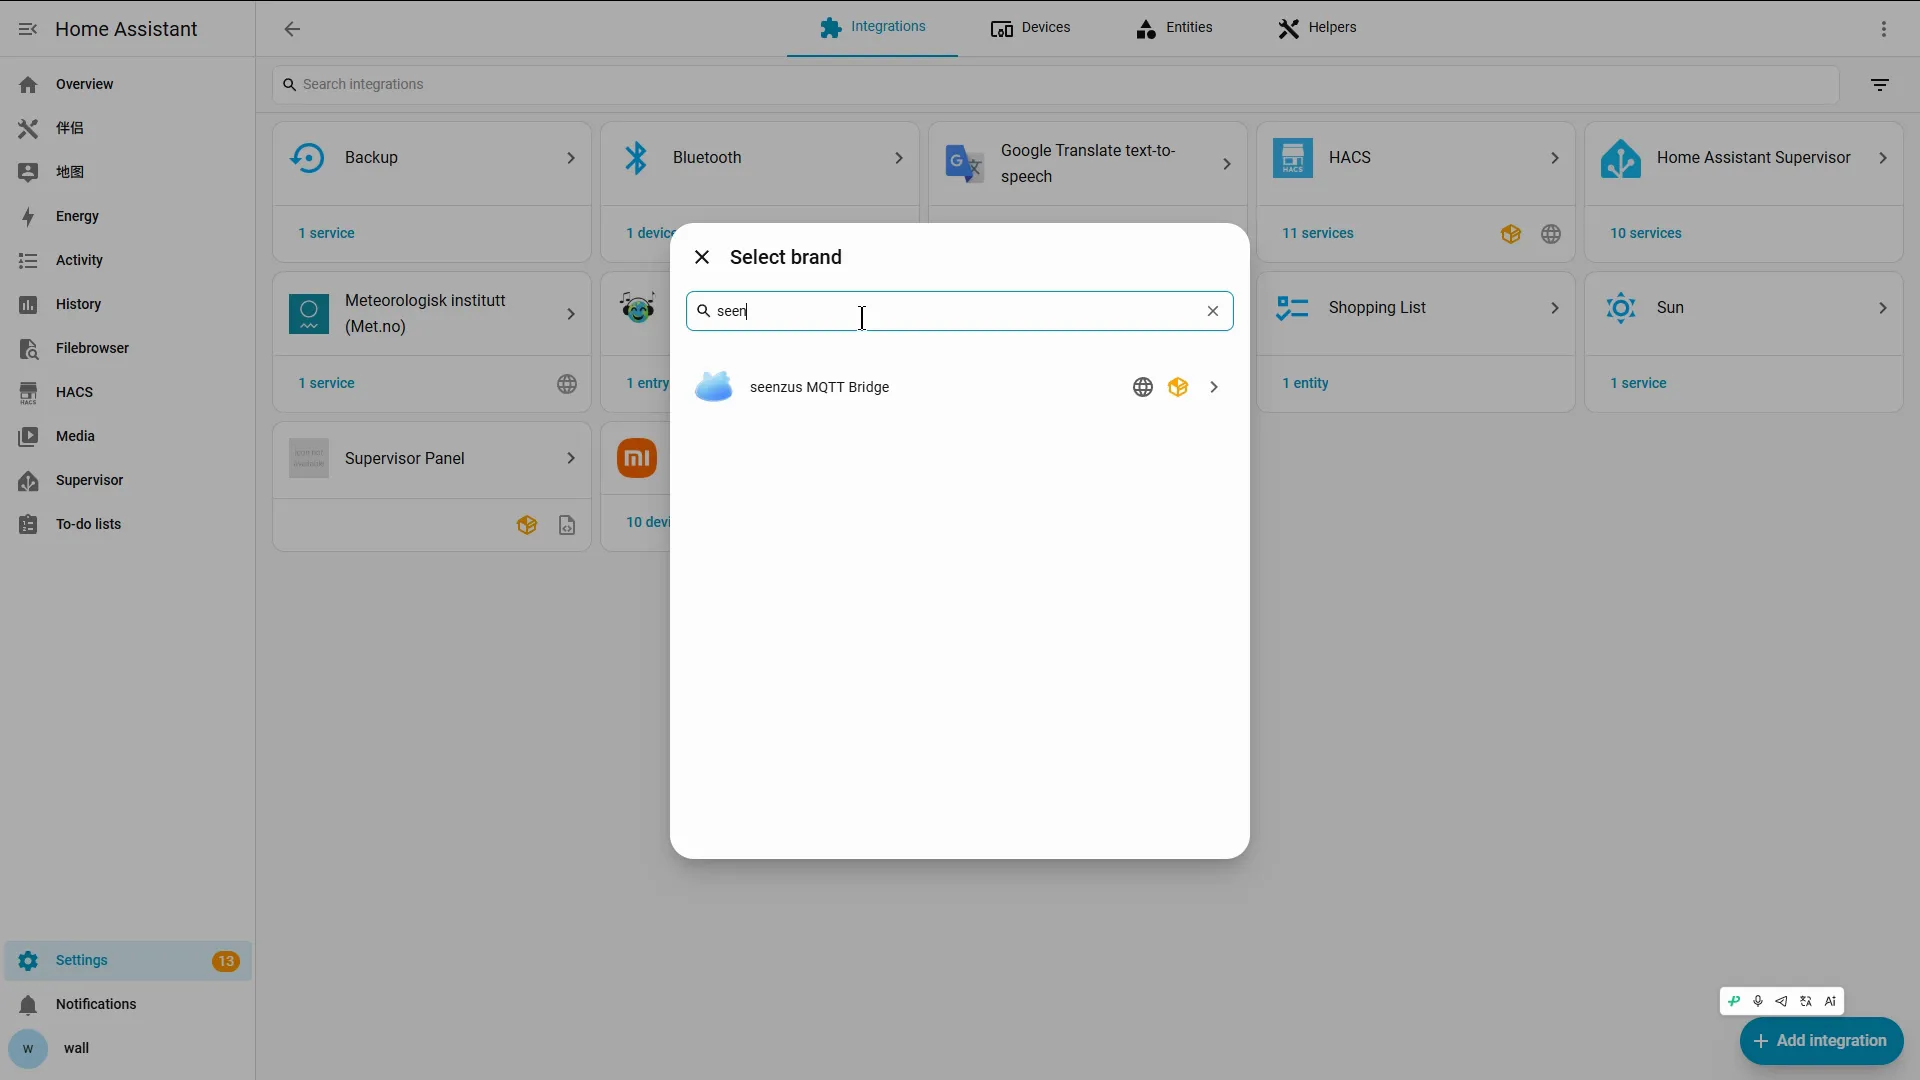
Task: Click the Bluetooth logo icon
Action: pos(637,158)
